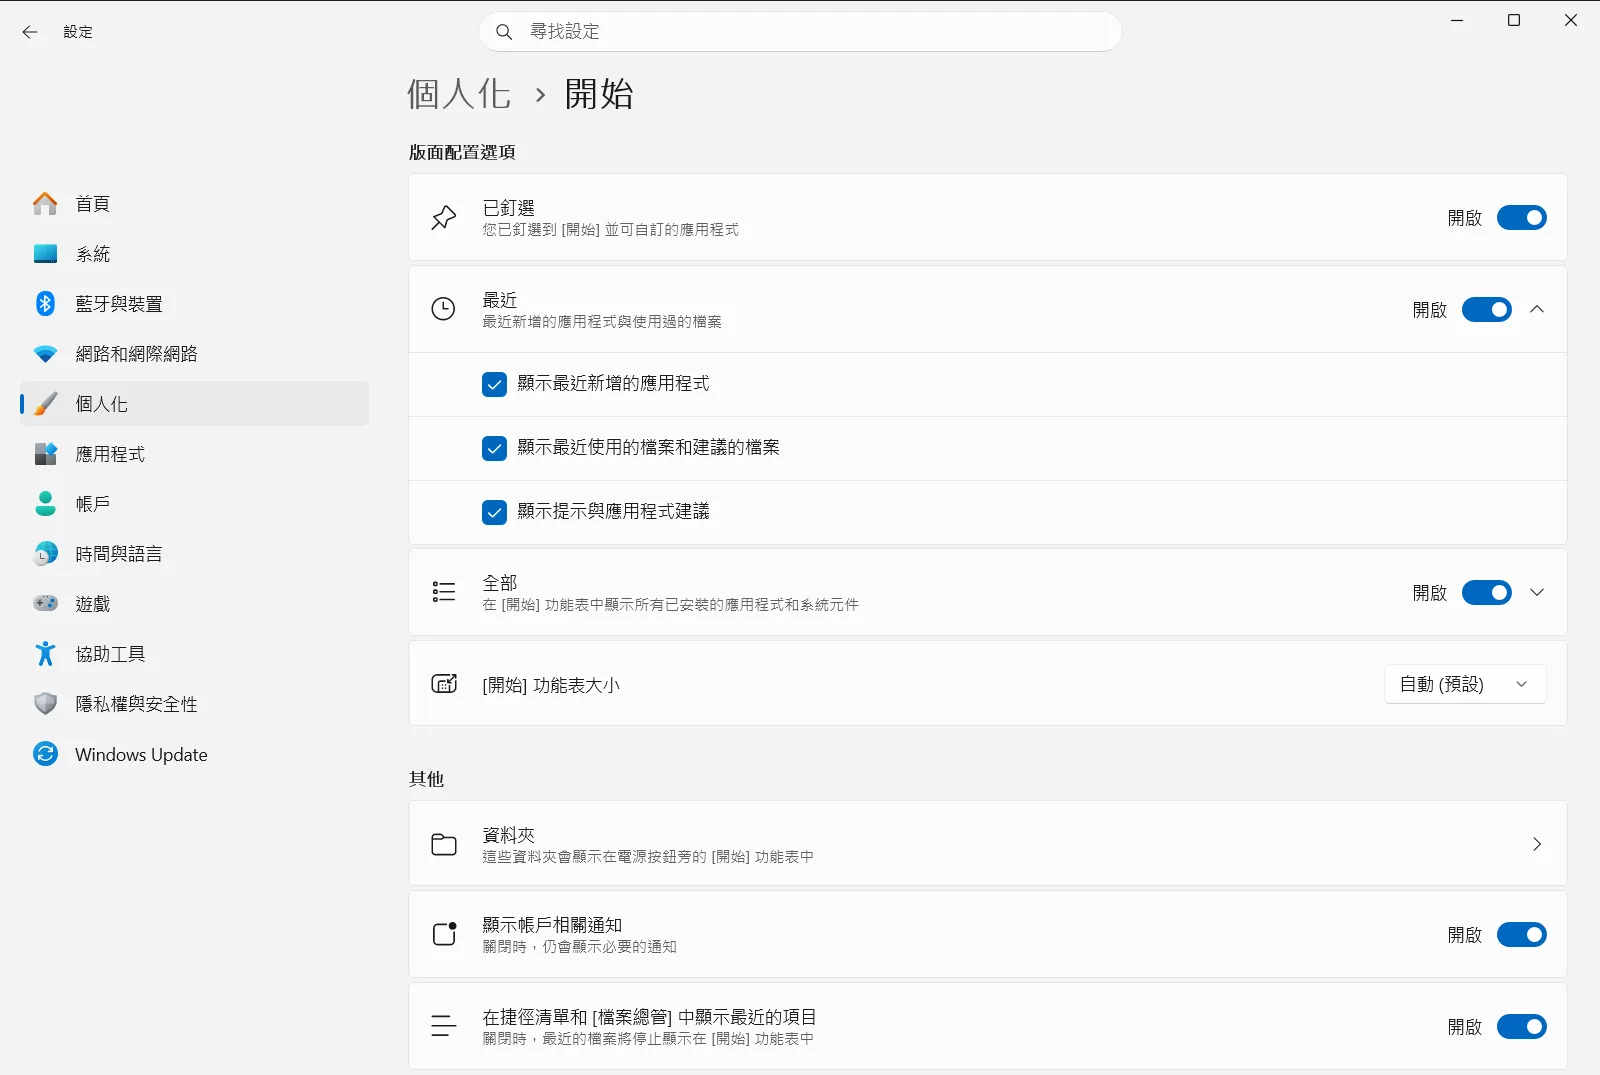Click the back arrow icon
This screenshot has height=1075, width=1600.
30,32
